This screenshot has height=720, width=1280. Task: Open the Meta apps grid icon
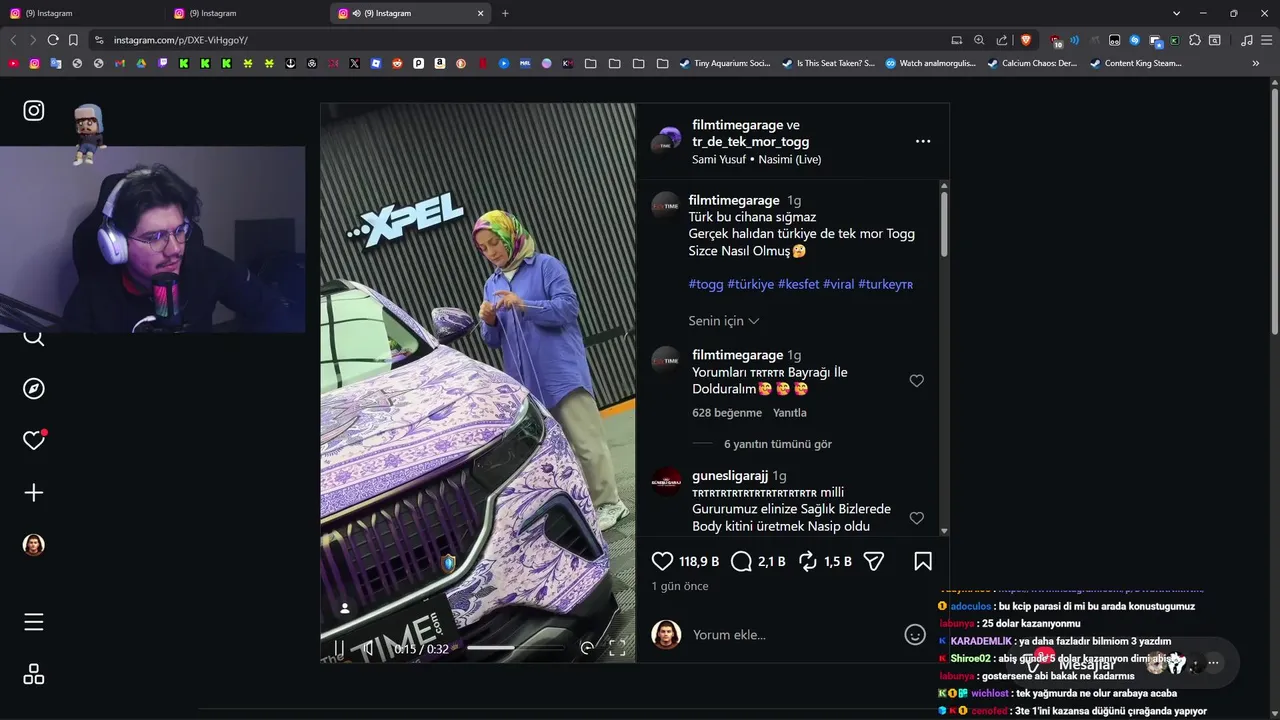tap(34, 674)
